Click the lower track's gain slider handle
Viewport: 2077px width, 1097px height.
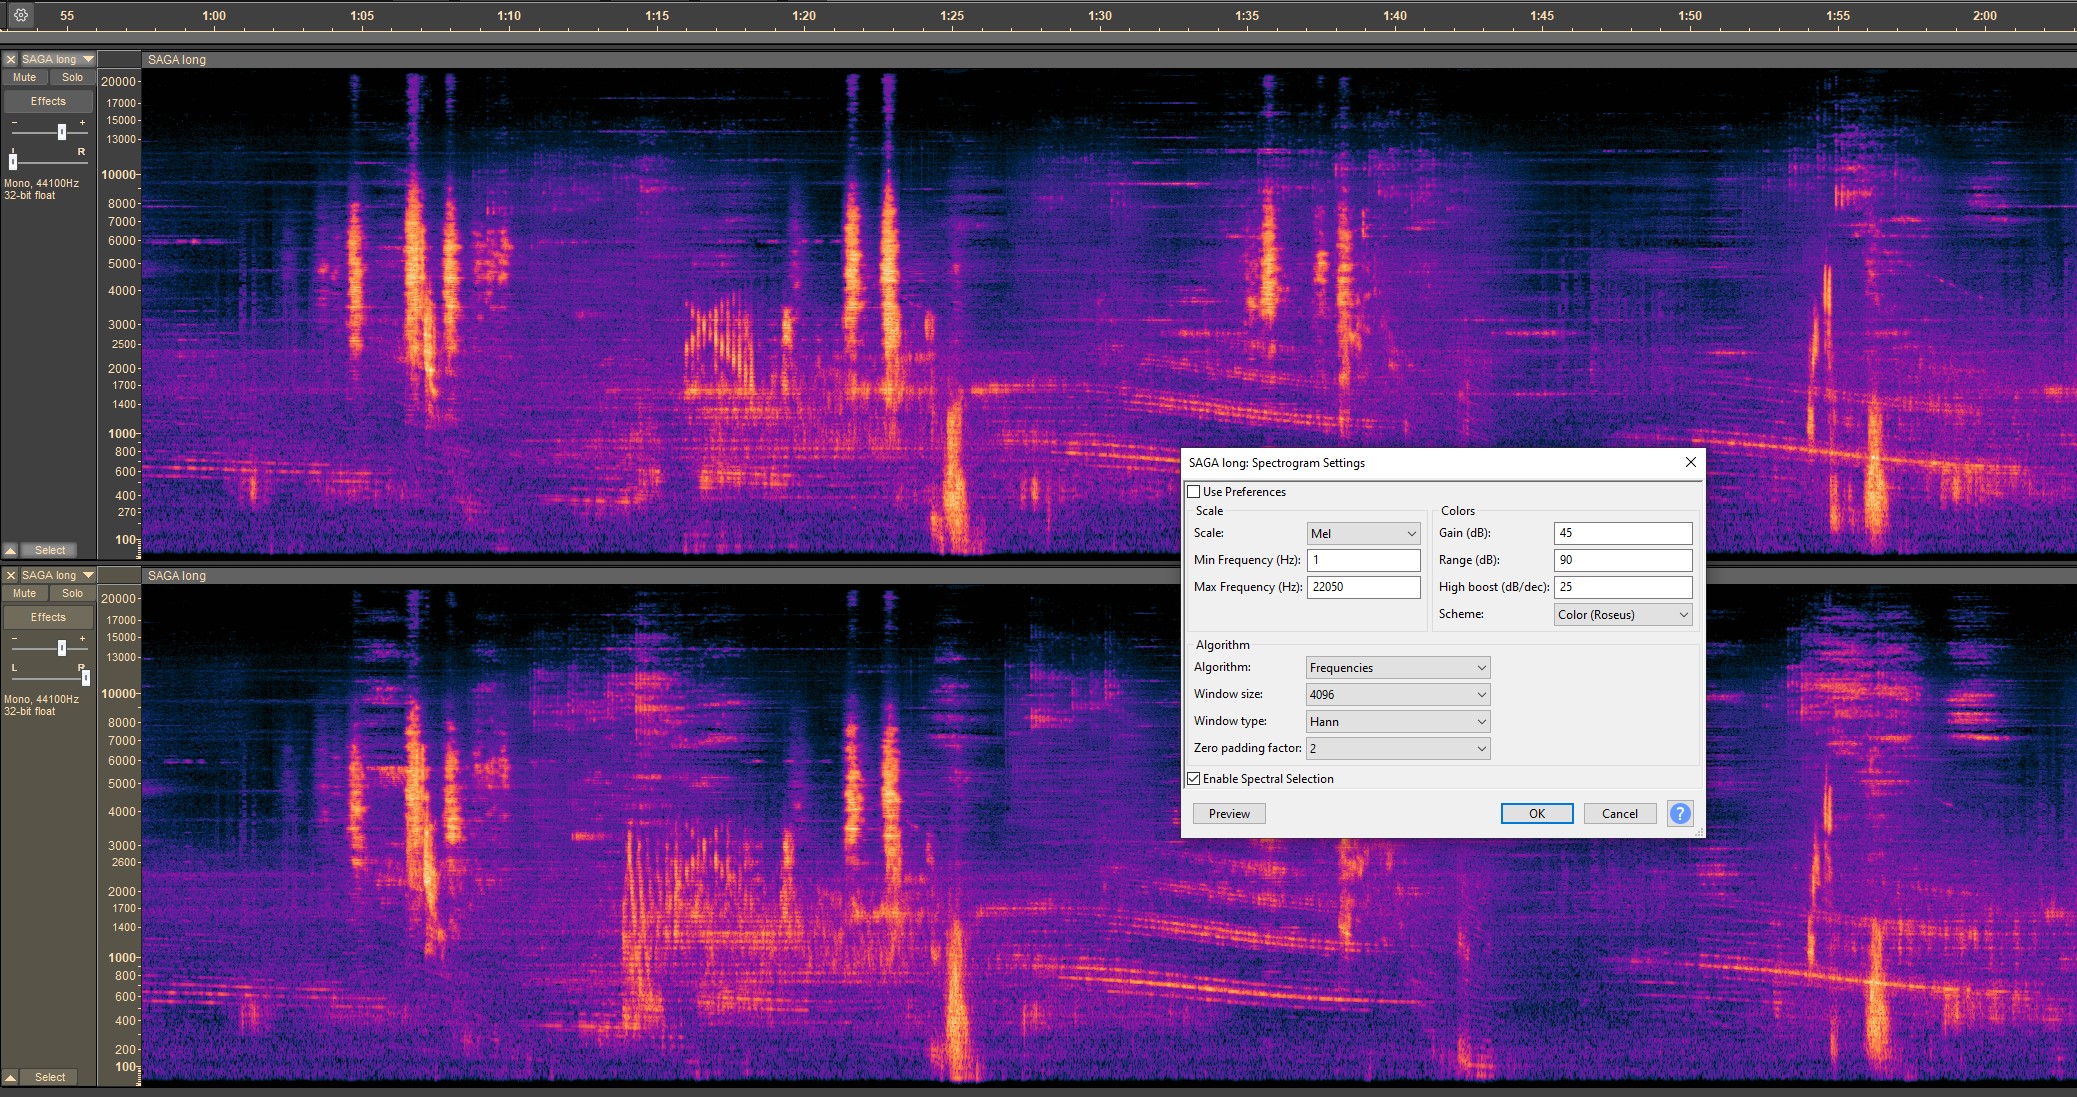tap(62, 648)
